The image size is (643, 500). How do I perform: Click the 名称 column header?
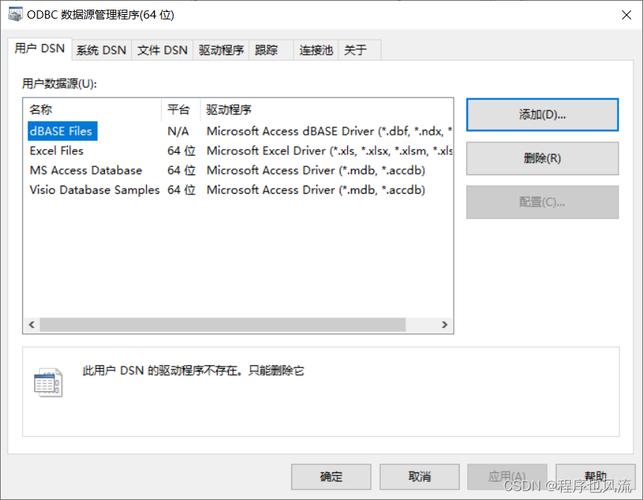click(x=92, y=110)
